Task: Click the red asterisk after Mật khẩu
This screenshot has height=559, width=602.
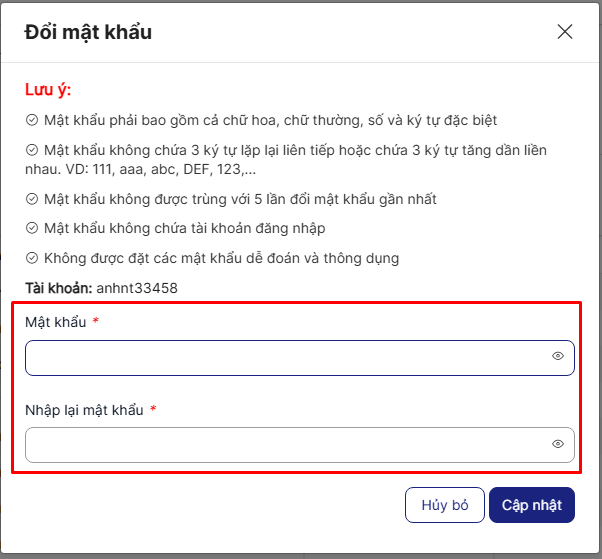Action: pyautogui.click(x=95, y=322)
